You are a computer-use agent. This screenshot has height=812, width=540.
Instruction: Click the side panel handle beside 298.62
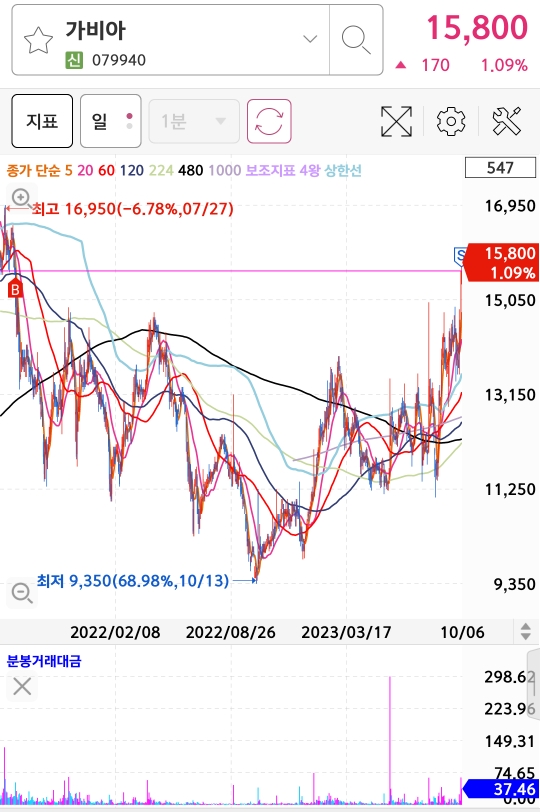[x=533, y=684]
